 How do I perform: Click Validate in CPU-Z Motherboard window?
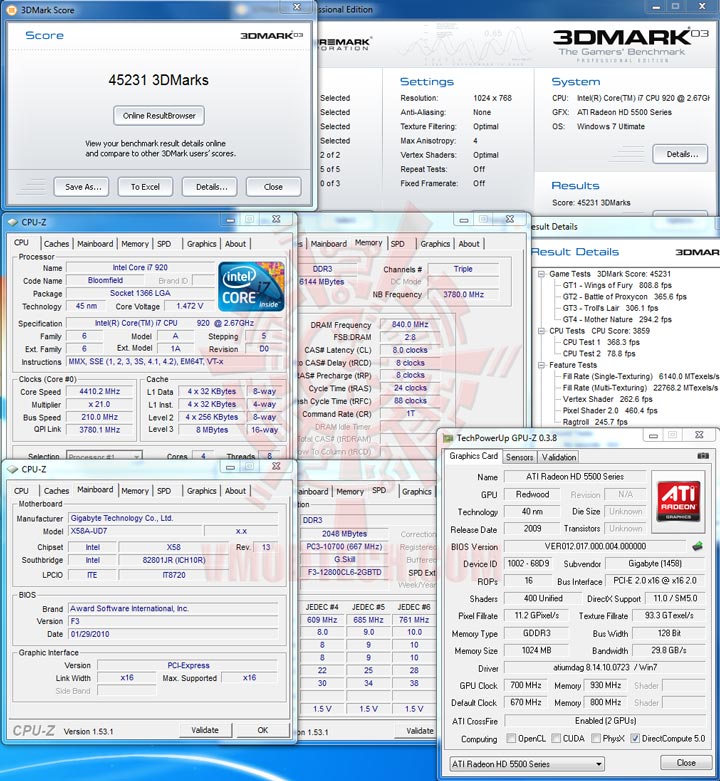(x=205, y=730)
